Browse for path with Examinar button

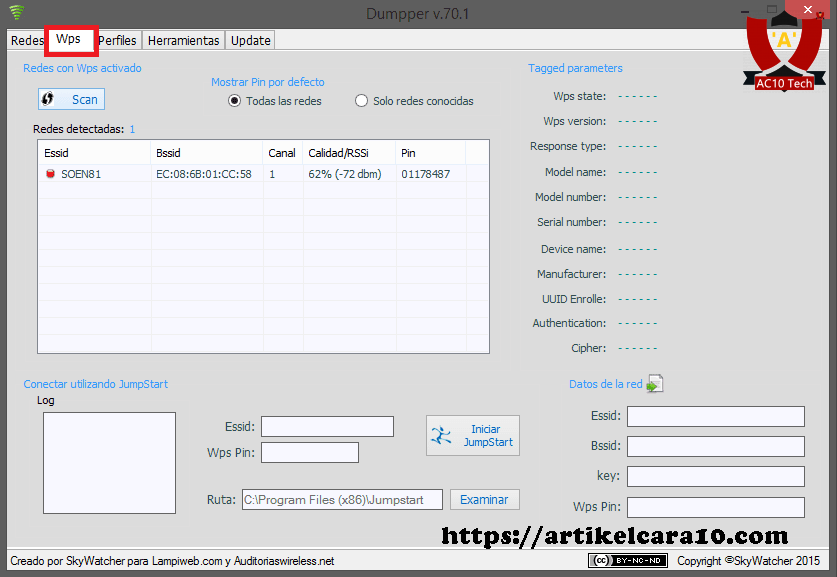(484, 500)
